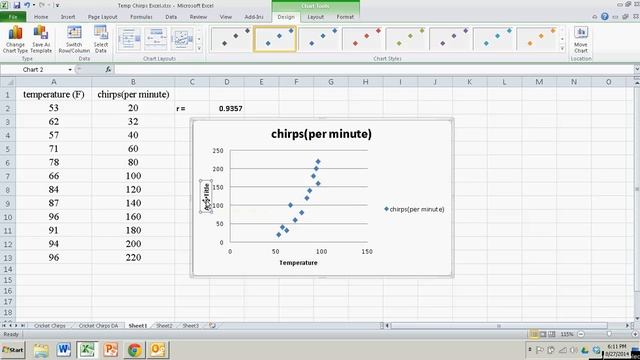Select the 'Temperature' horizontal axis title

click(298, 263)
